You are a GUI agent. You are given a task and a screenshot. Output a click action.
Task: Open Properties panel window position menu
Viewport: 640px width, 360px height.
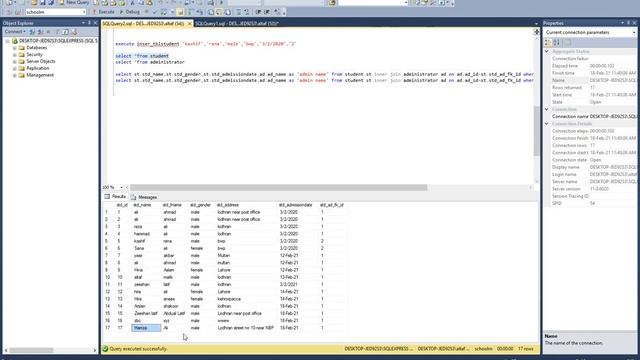622,23
